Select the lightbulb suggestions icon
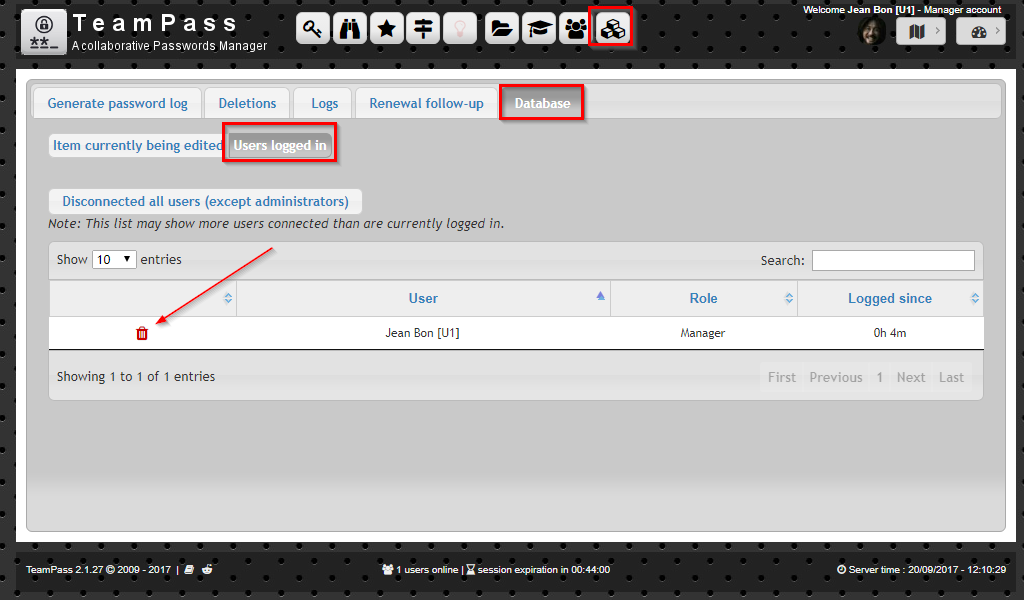The width and height of the screenshot is (1024, 600). 460,28
